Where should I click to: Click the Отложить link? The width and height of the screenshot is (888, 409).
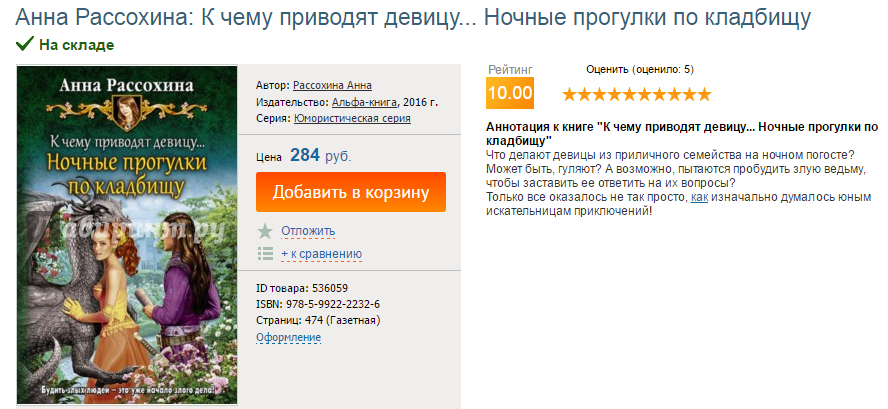point(308,231)
